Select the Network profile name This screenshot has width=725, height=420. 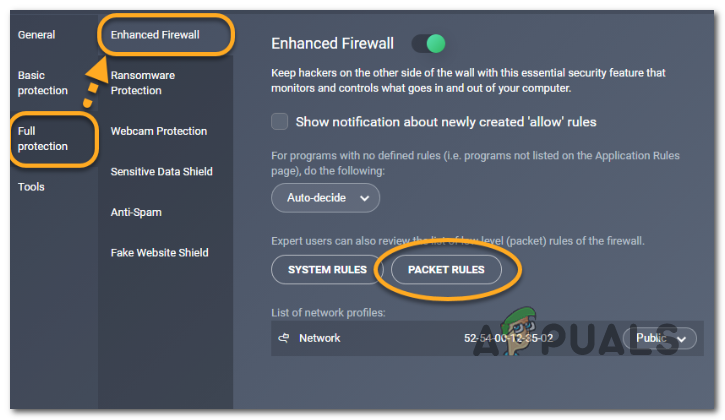[319, 338]
